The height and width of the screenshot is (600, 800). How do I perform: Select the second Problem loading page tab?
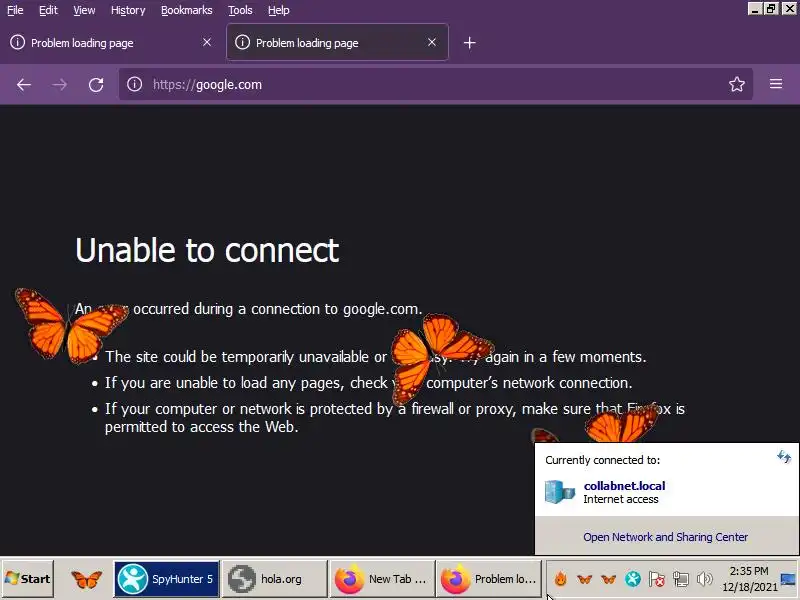337,42
